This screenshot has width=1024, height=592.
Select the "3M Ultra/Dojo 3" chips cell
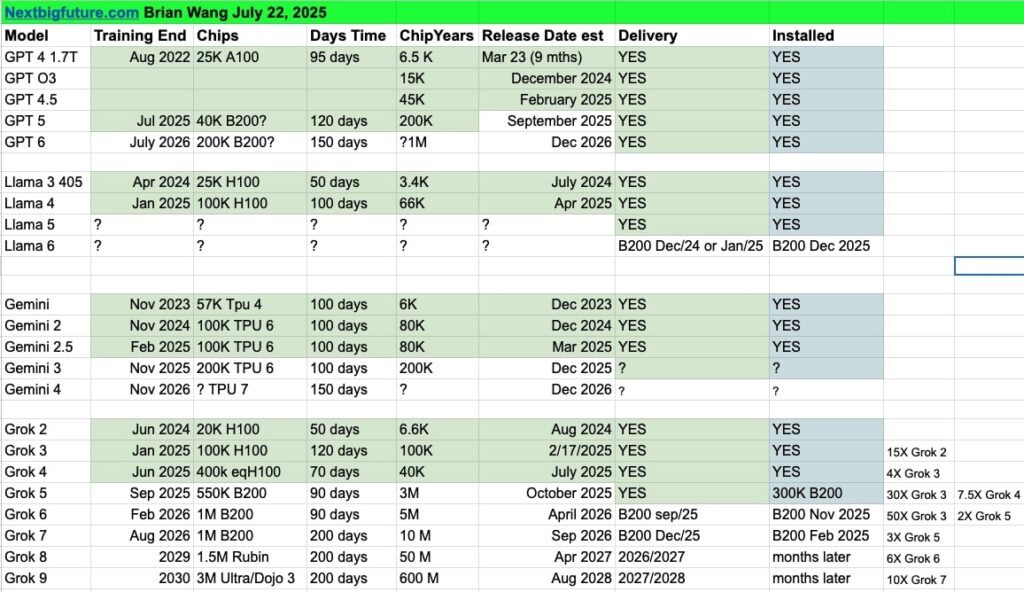pos(250,578)
